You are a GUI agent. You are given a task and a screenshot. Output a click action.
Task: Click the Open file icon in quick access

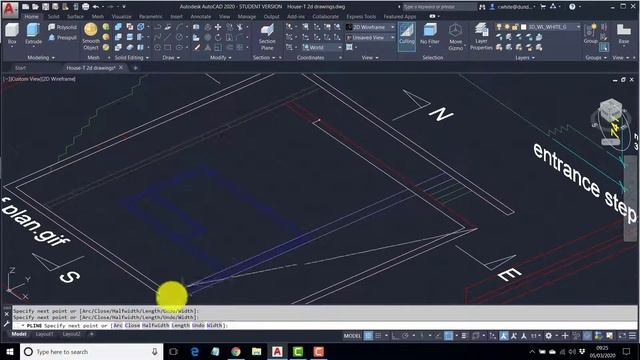[x=36, y=7]
